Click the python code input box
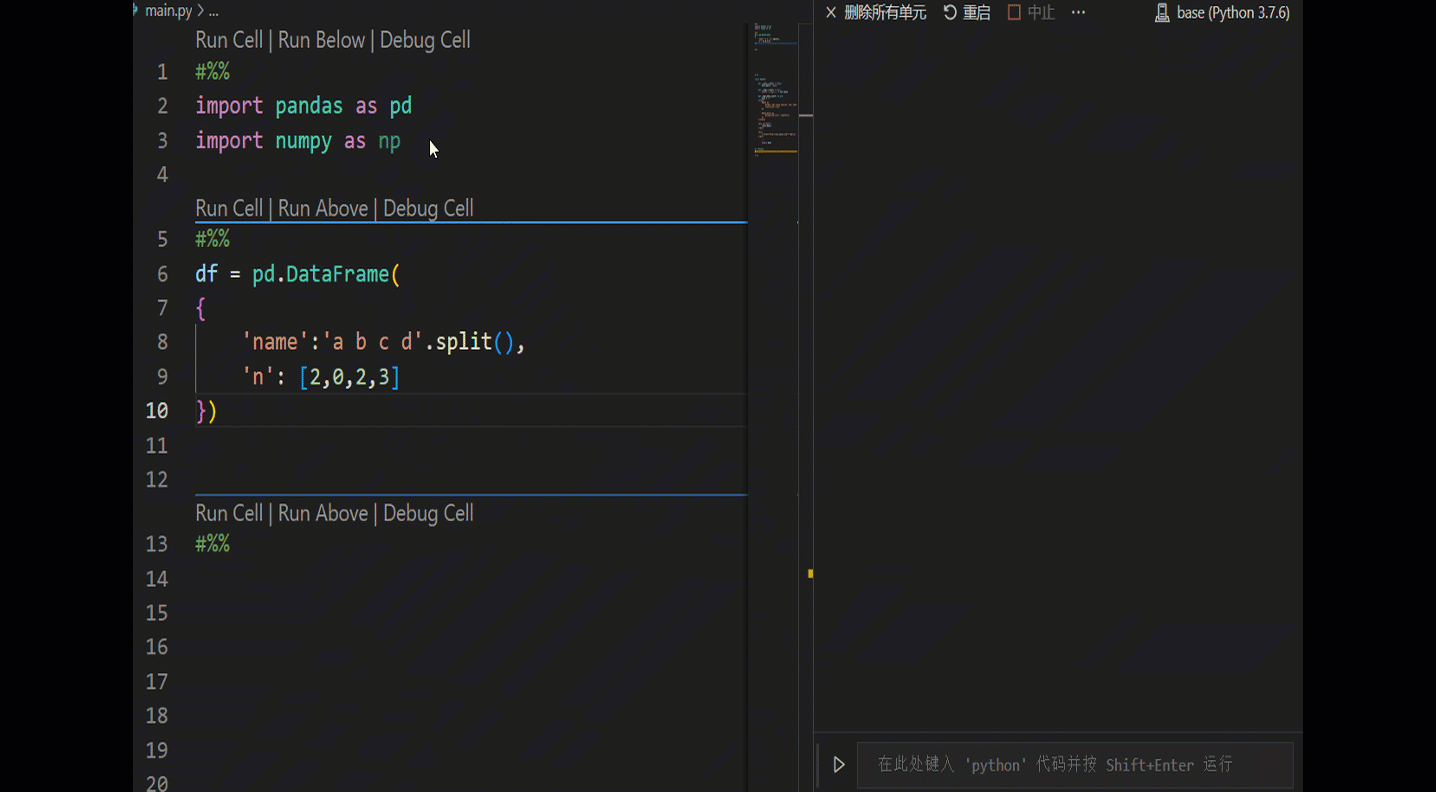 pos(1075,764)
